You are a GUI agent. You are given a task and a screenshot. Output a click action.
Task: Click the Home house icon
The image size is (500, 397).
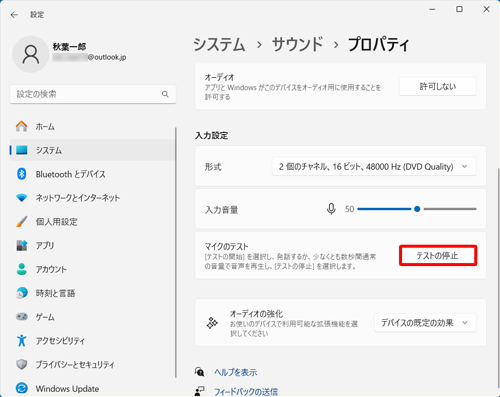(x=22, y=126)
